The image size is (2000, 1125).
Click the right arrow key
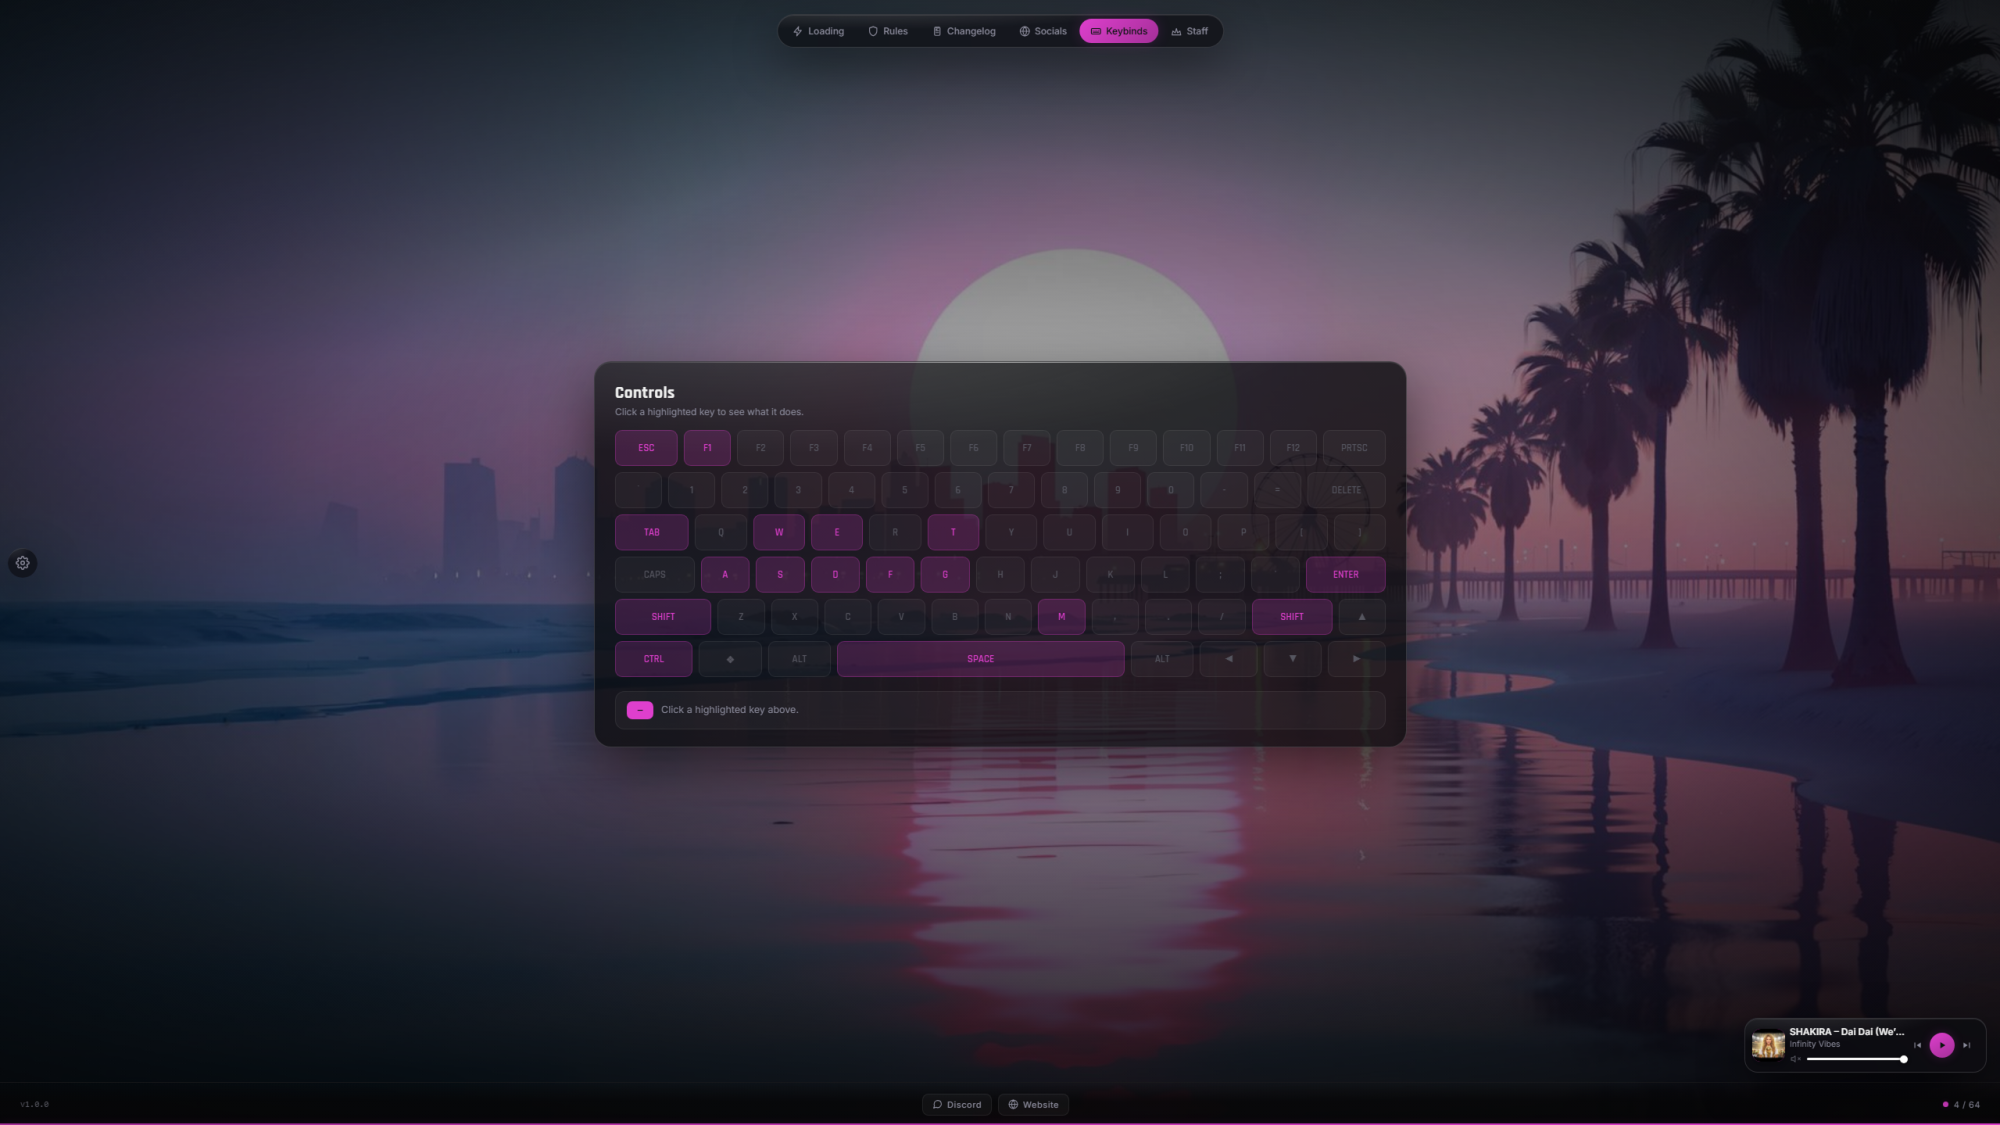[x=1357, y=659]
